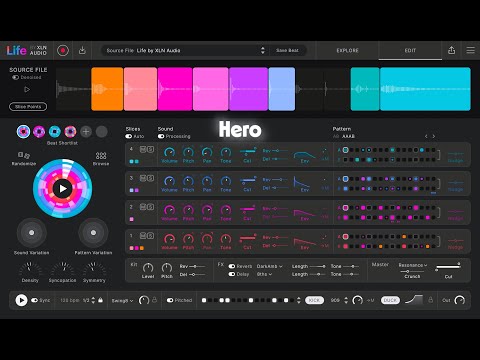The height and width of the screenshot is (360, 480).
Task: Start recording with the red record icon
Action: [x=63, y=51]
